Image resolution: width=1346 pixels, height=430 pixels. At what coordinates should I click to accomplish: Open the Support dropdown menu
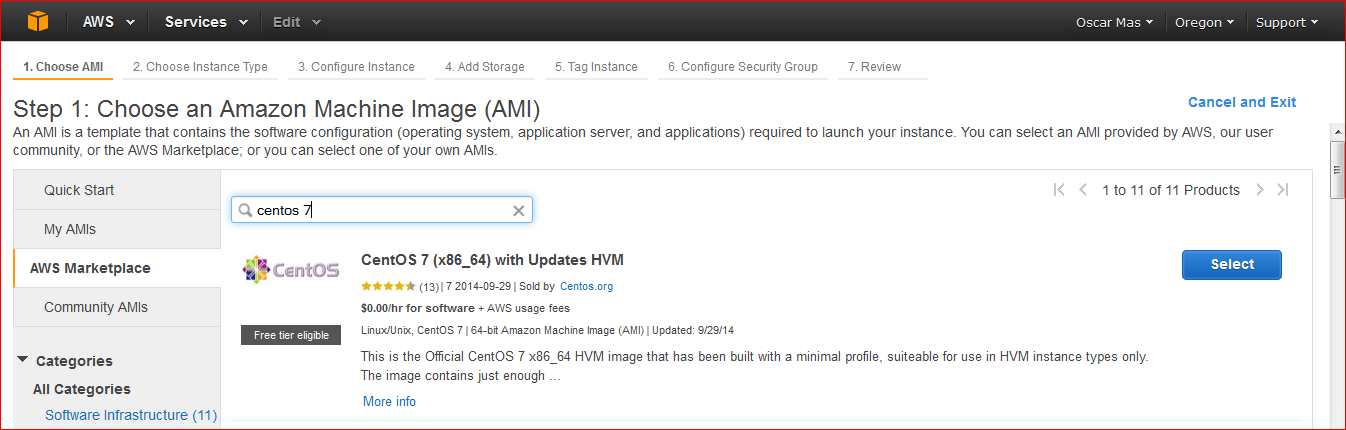pyautogui.click(x=1286, y=22)
